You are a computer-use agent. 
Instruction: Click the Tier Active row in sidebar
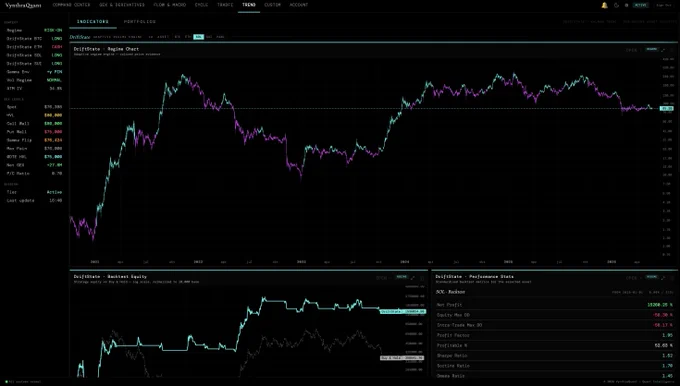pyautogui.click(x=34, y=192)
